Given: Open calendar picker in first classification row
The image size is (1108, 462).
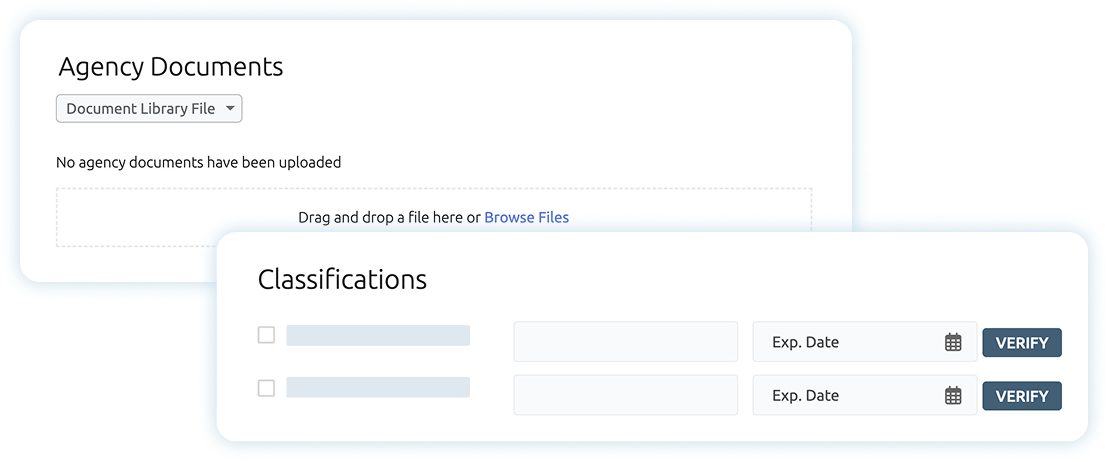Looking at the screenshot, I should [x=953, y=342].
